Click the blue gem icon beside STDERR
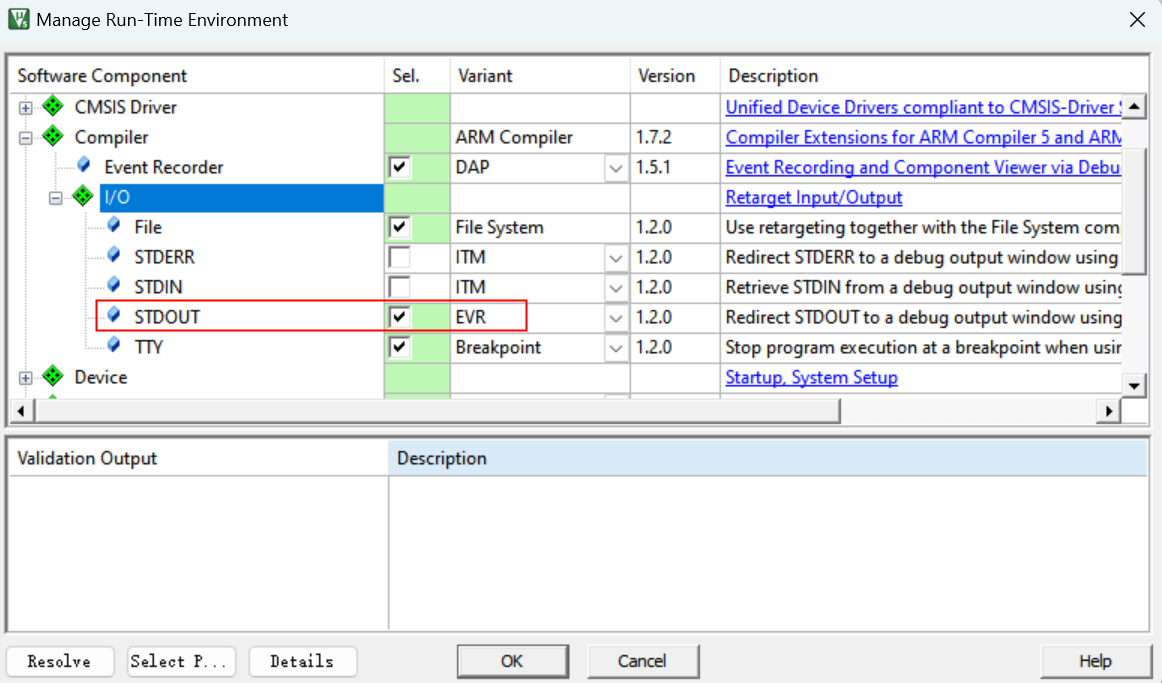Image resolution: width=1162 pixels, height=683 pixels. tap(114, 257)
